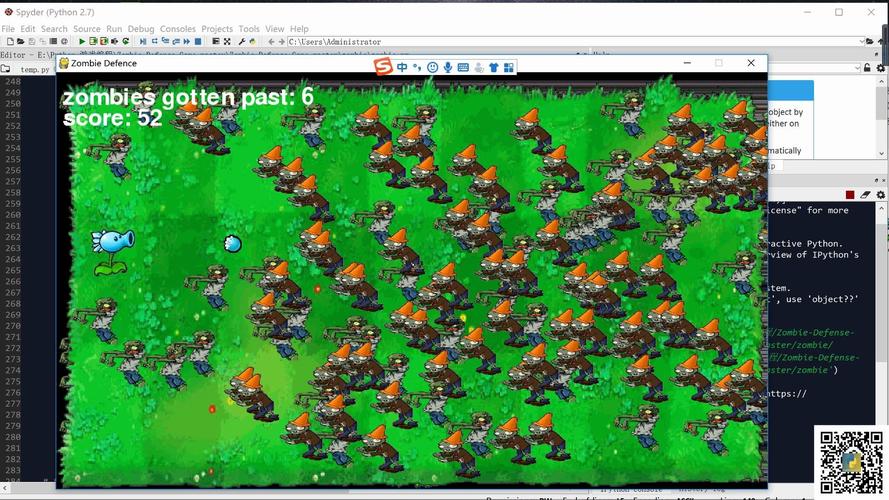Open Preferences wrench icon
Viewport: 889px width, 500px height.
pyautogui.click(x=242, y=41)
